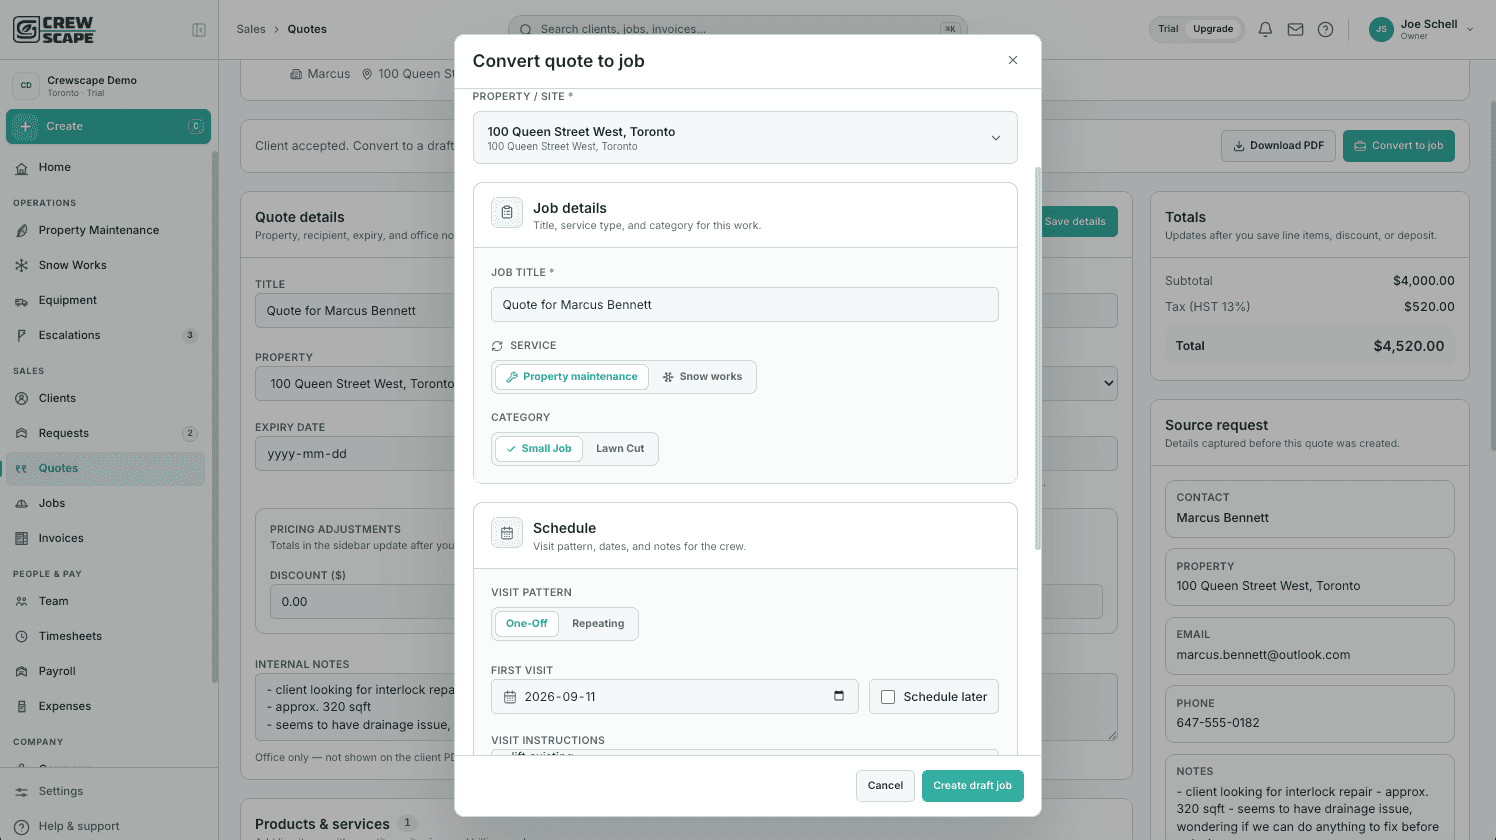Open Invoices in the sidebar
The width and height of the screenshot is (1496, 840).
click(108, 538)
